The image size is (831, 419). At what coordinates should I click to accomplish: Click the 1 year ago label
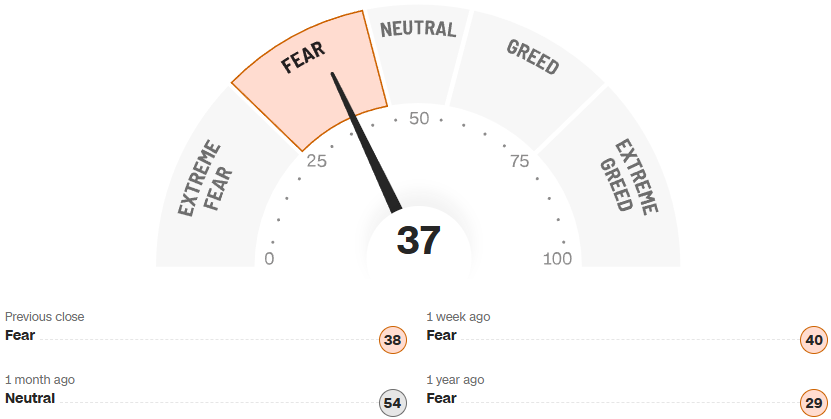(x=456, y=380)
